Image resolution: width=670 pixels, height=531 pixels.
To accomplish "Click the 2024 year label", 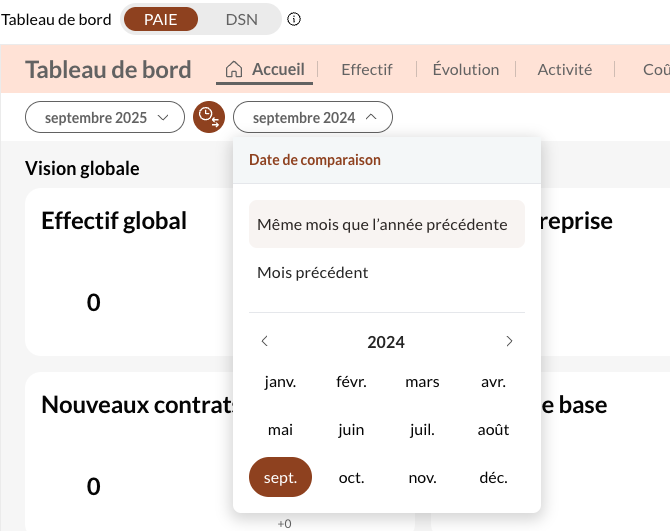I will (386, 342).
